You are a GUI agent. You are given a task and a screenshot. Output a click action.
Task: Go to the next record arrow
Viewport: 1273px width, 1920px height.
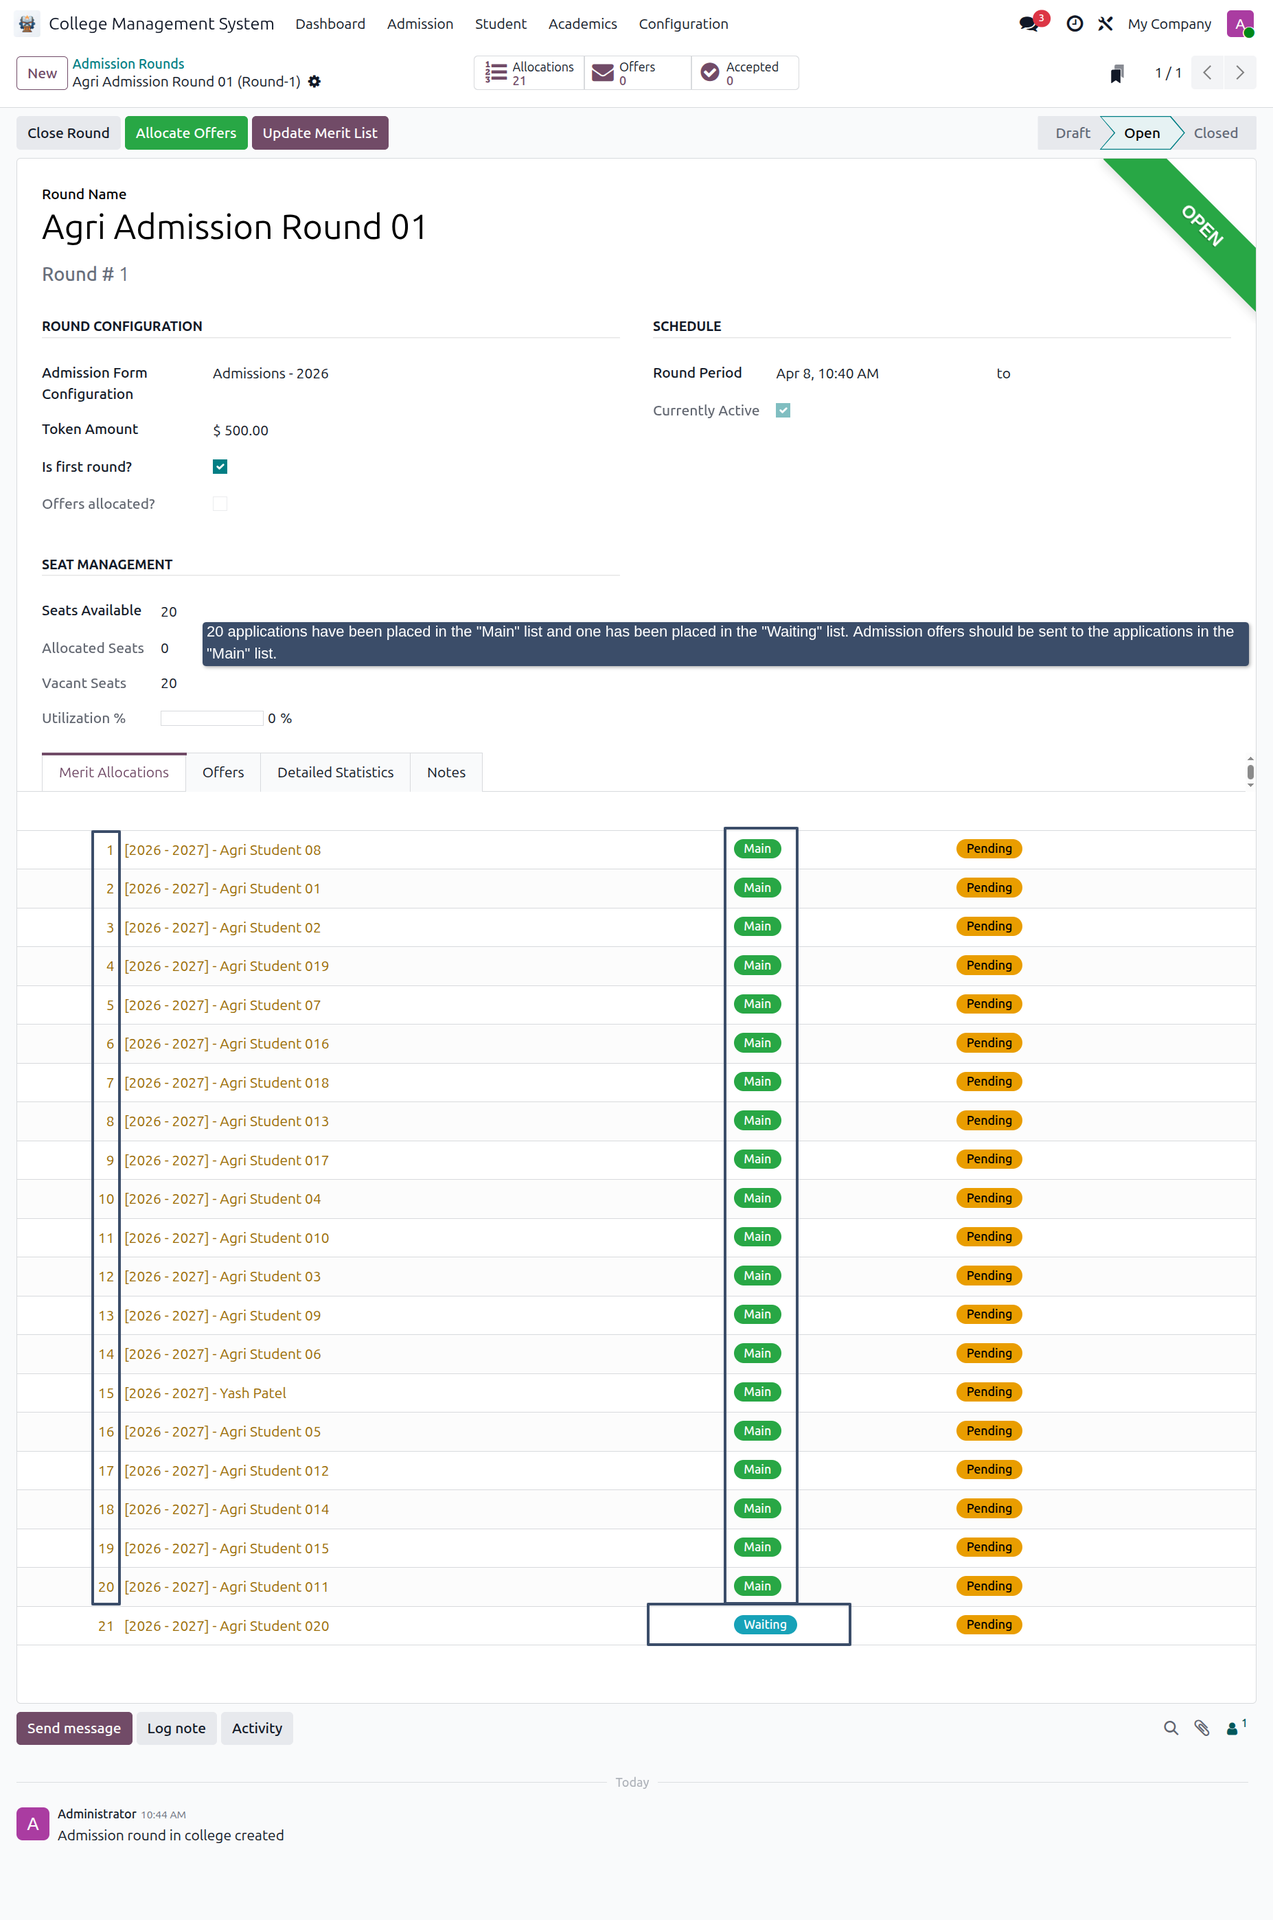tap(1241, 72)
